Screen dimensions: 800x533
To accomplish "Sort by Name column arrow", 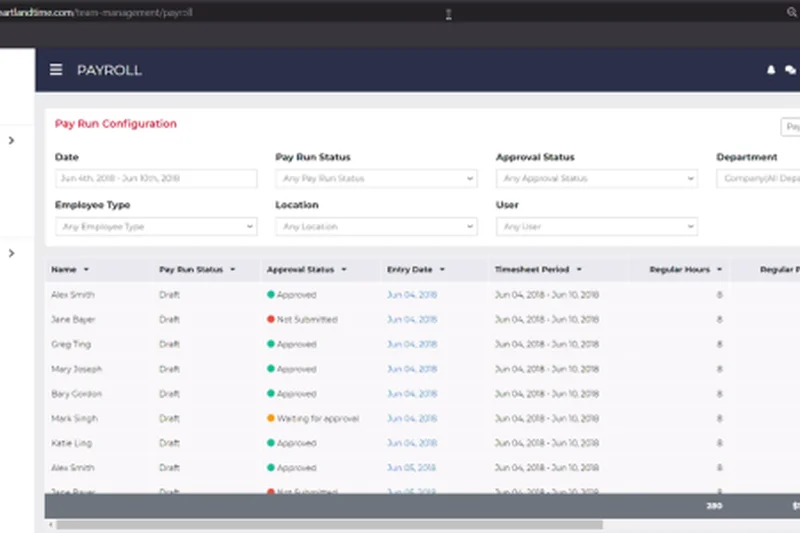I will click(x=86, y=270).
